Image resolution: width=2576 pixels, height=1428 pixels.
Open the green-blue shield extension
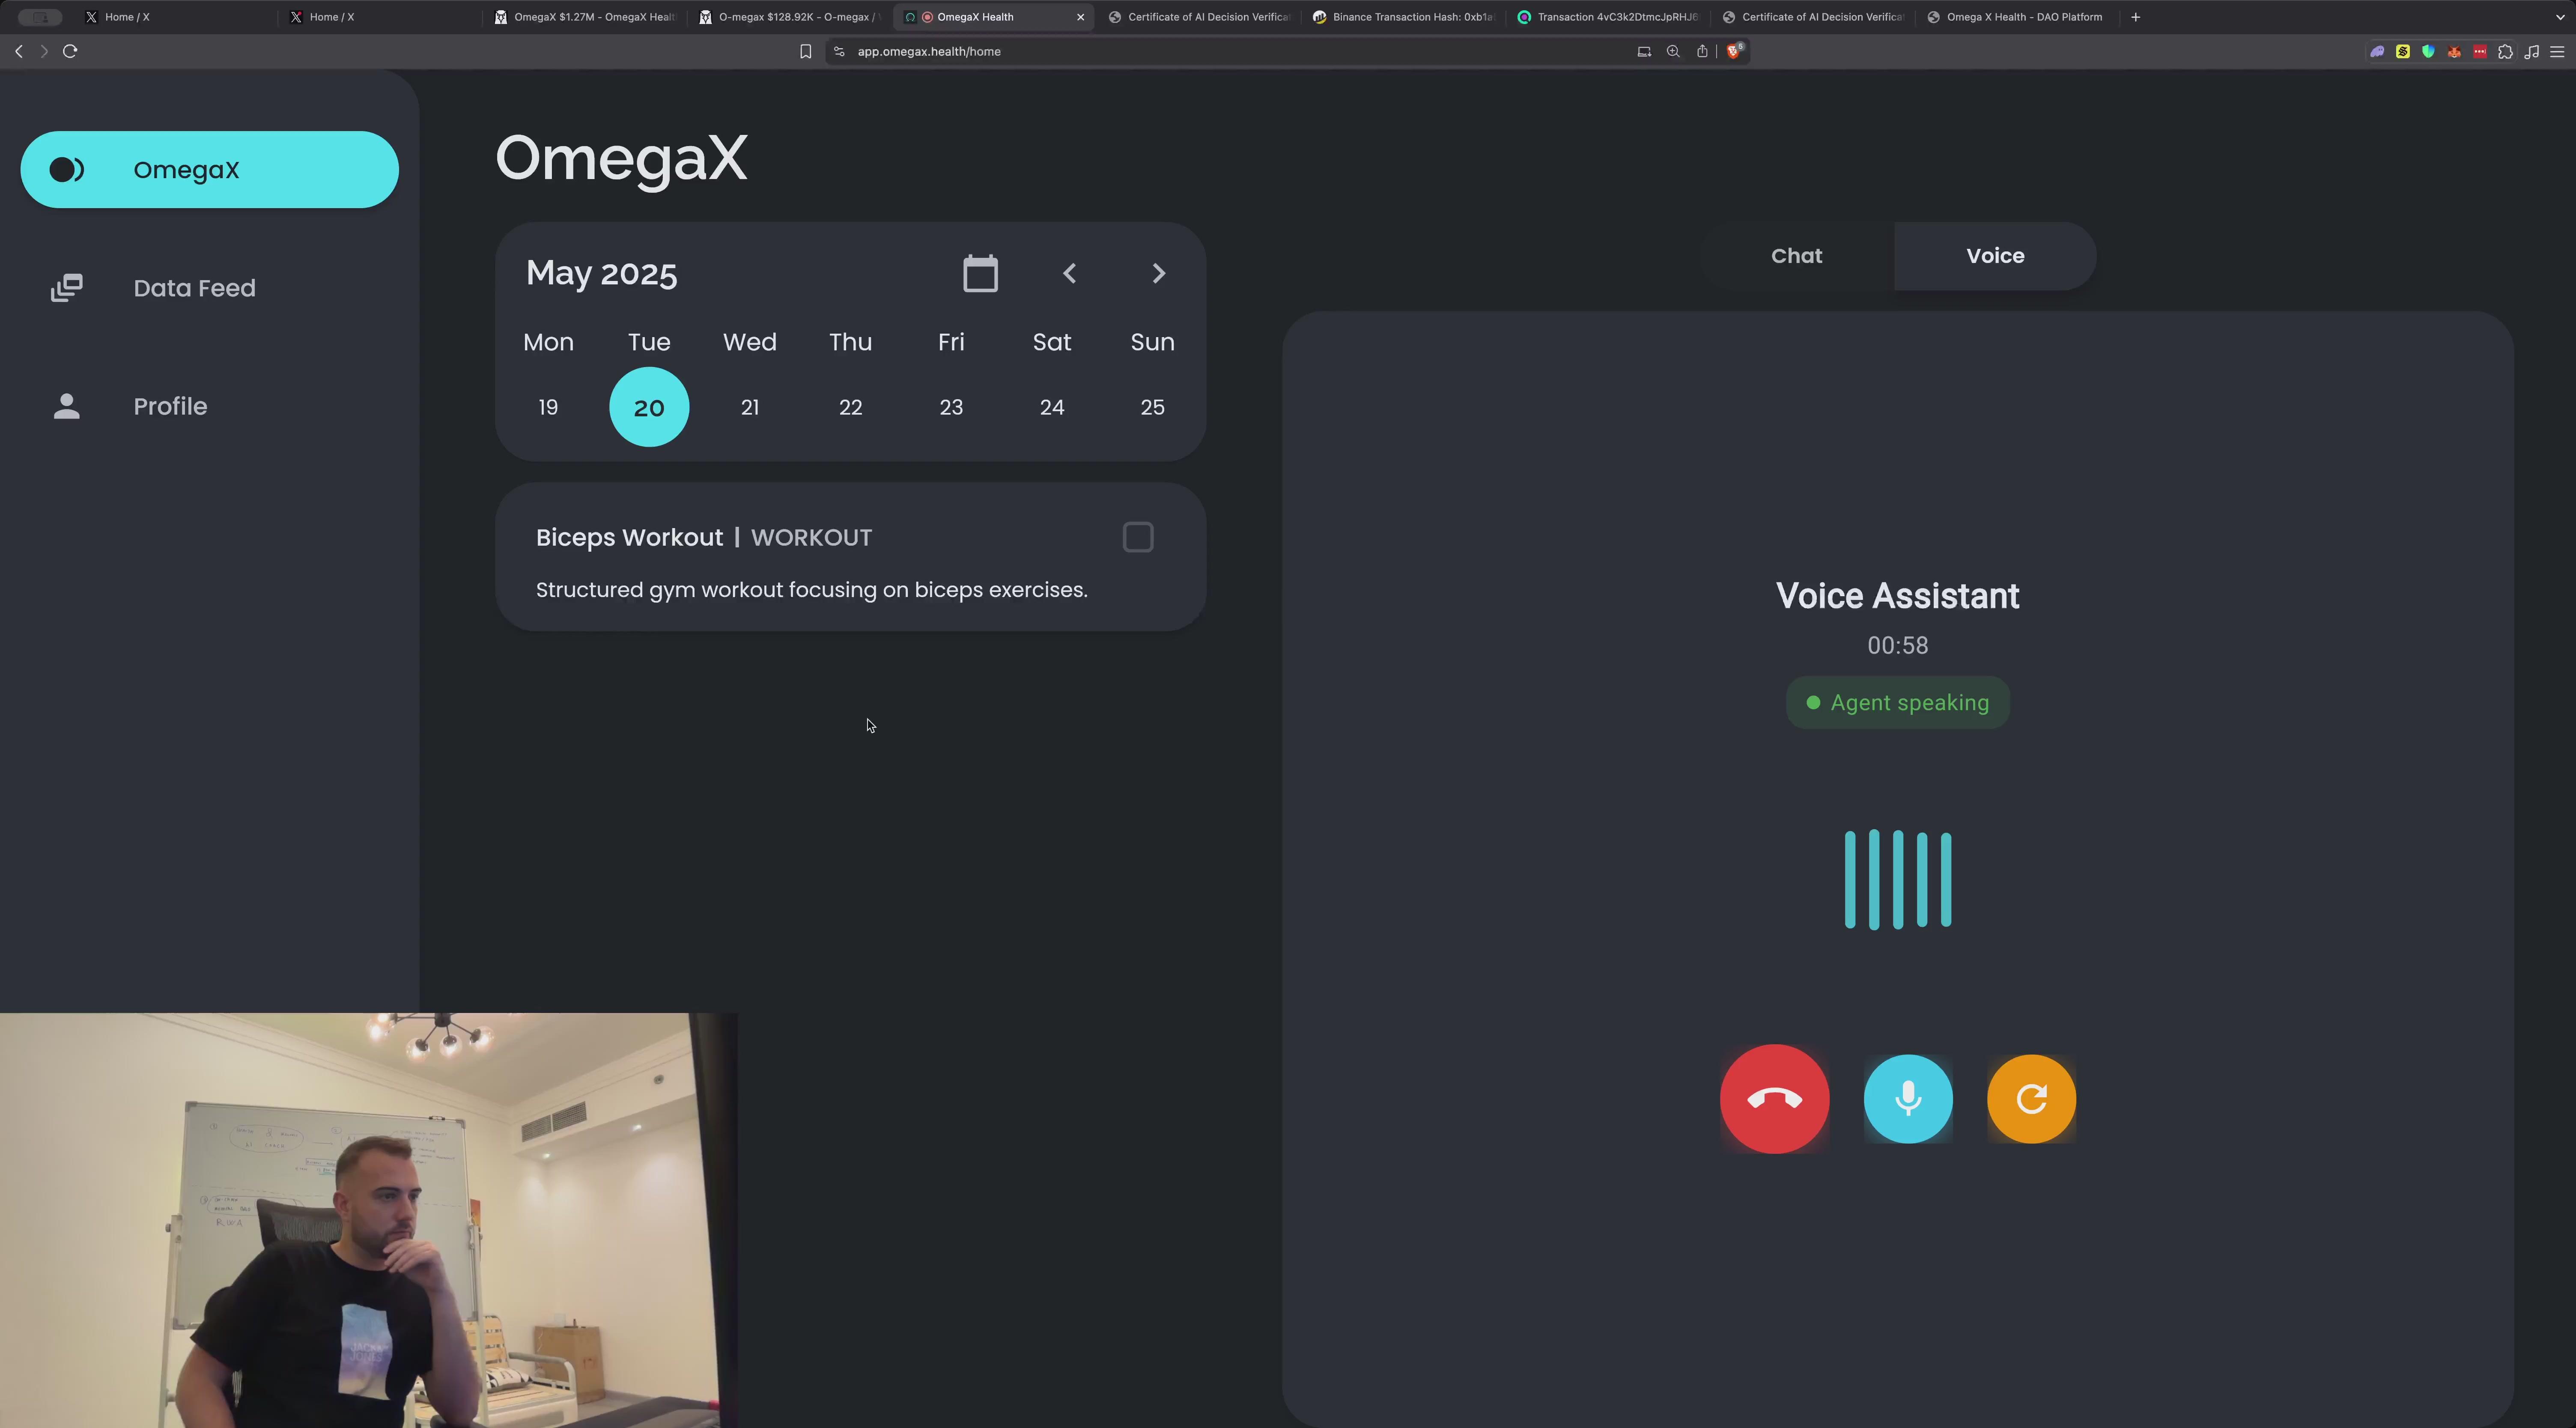pos(2428,52)
